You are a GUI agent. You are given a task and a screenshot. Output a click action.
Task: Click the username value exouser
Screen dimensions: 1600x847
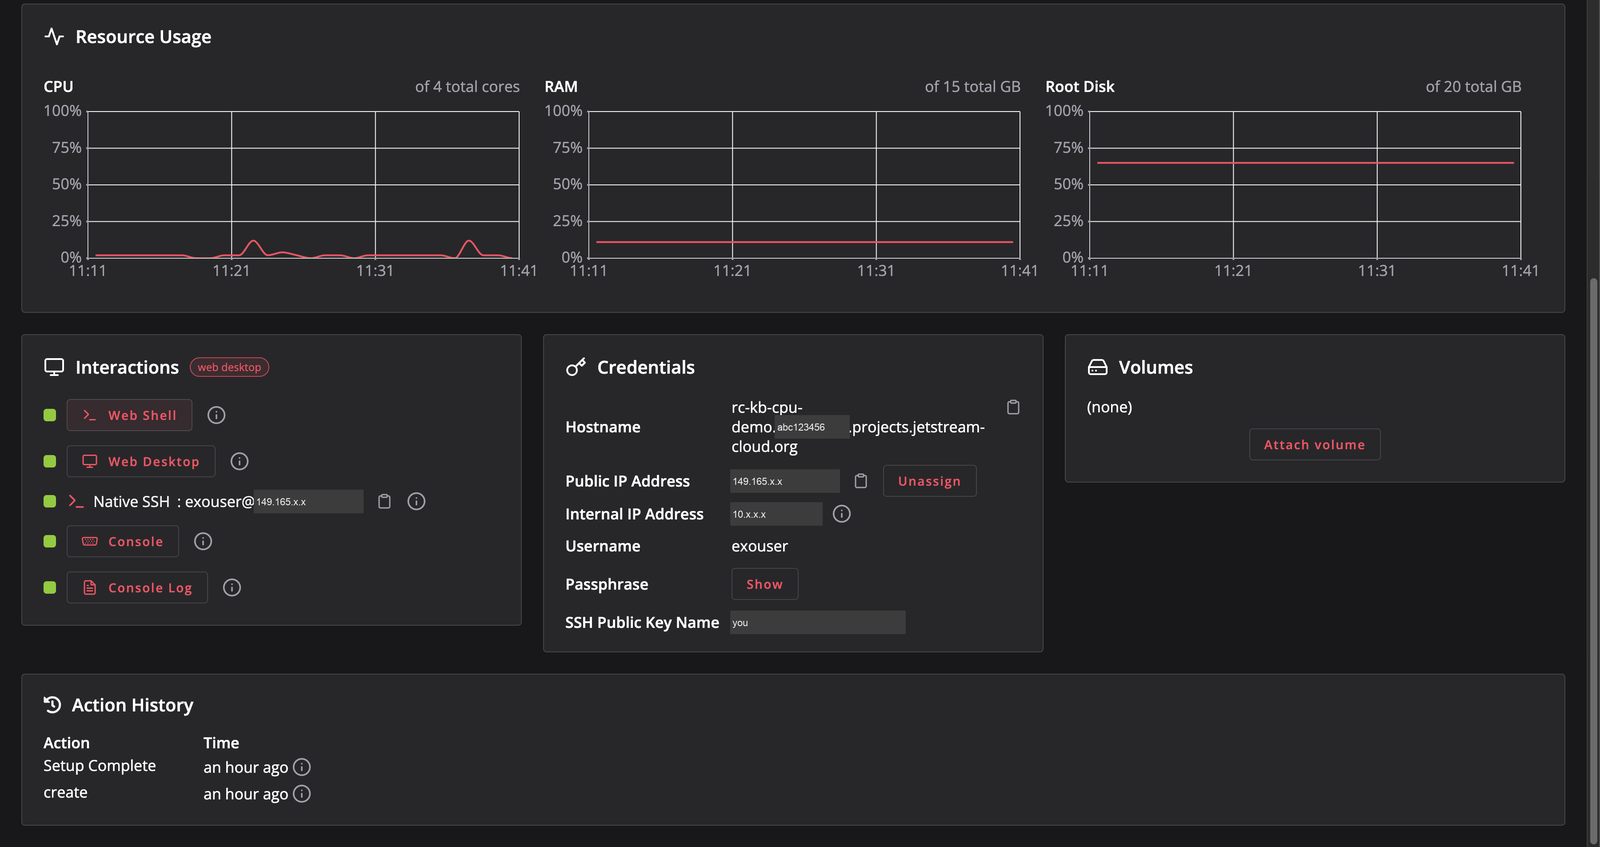pos(759,546)
